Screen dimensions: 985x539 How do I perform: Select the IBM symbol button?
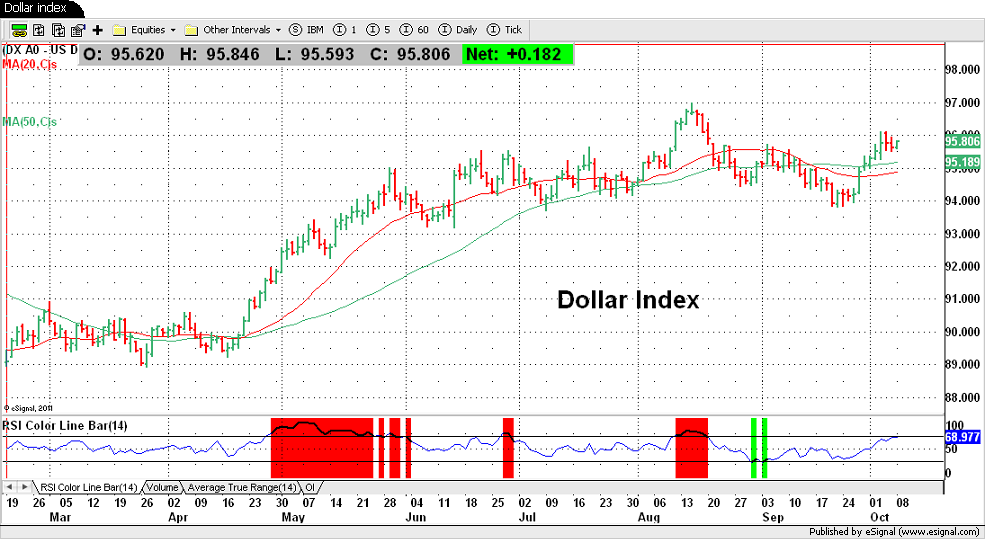click(306, 30)
